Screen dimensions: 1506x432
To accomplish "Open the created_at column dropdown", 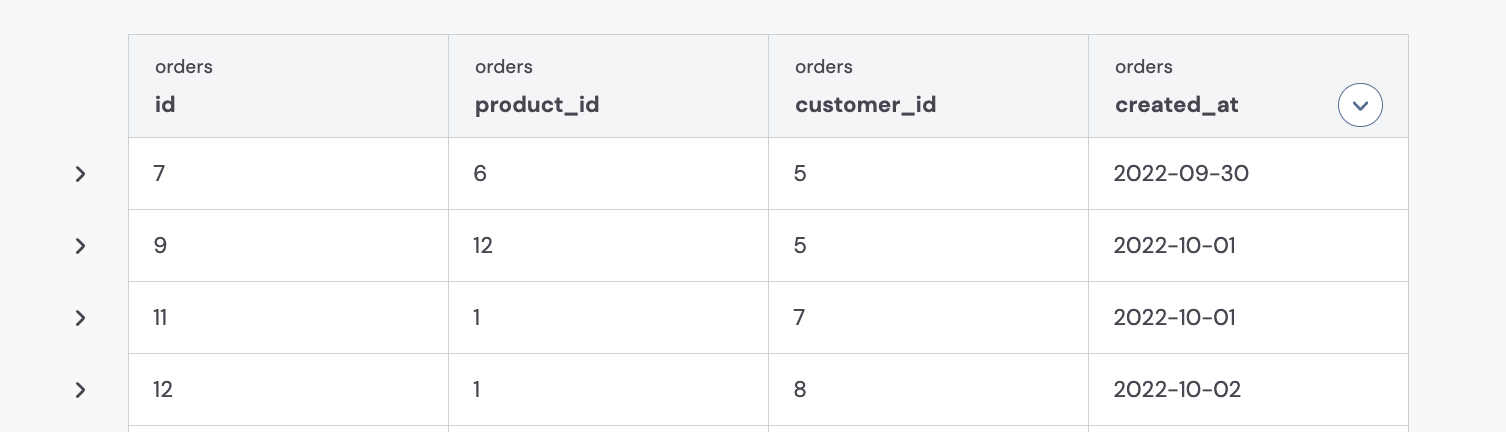I will (1360, 105).
